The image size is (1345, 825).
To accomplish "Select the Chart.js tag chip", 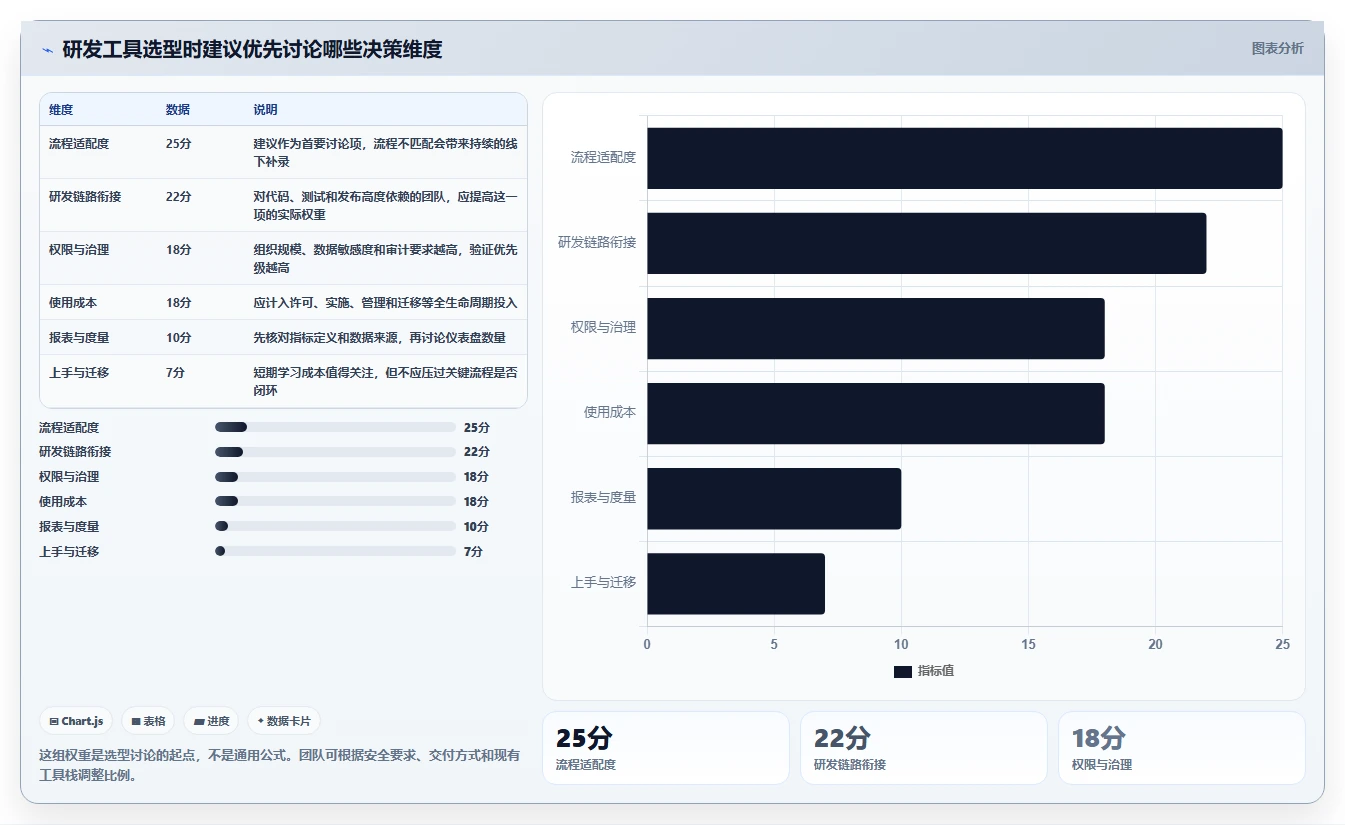I will click(76, 721).
